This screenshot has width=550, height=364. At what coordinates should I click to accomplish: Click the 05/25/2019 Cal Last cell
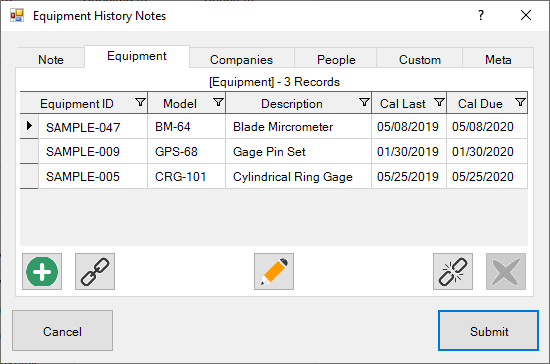[409, 176]
